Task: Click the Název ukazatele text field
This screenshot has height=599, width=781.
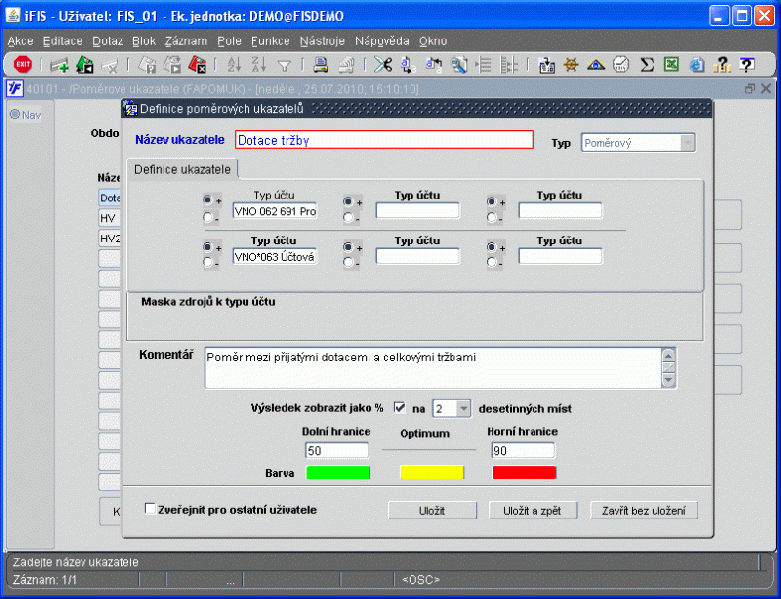Action: click(384, 140)
